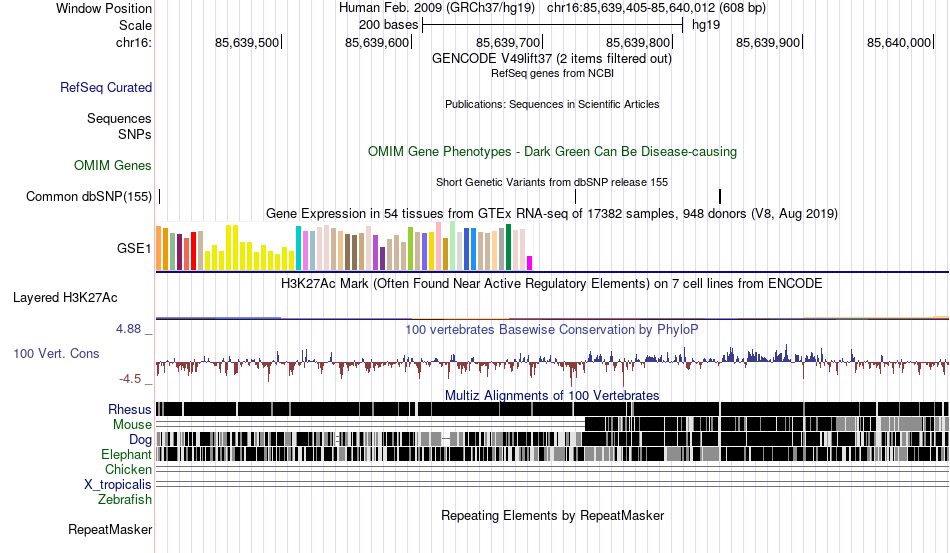Click the GENCODE V49lift37 track title
Image resolution: width=950 pixels, height=553 pixels.
tap(552, 59)
